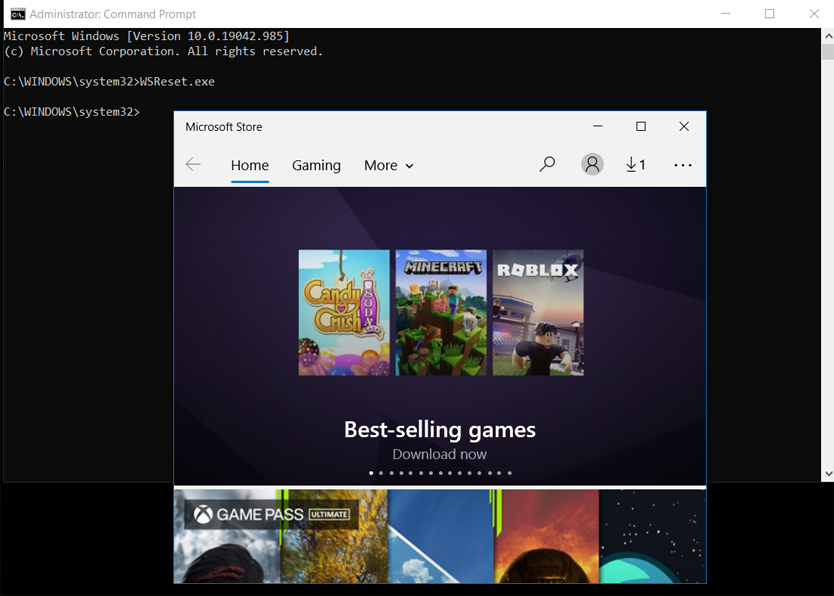Open the three-dot See more menu

683,165
